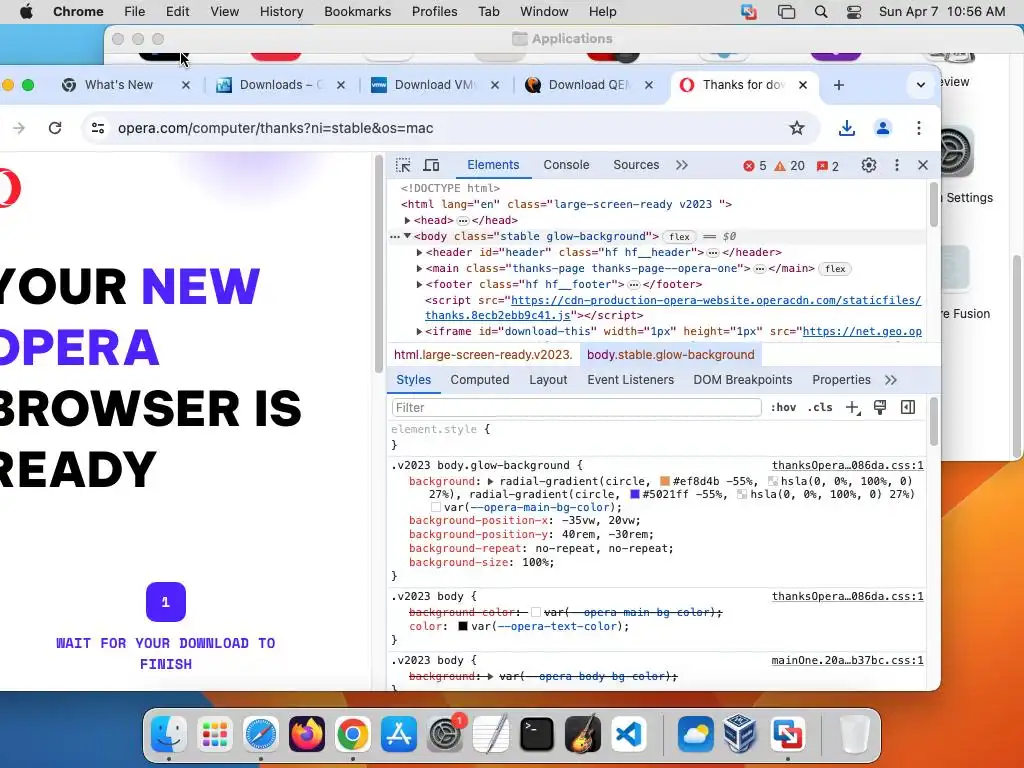
Task: Expand the background shorthand property triangle
Action: point(490,481)
